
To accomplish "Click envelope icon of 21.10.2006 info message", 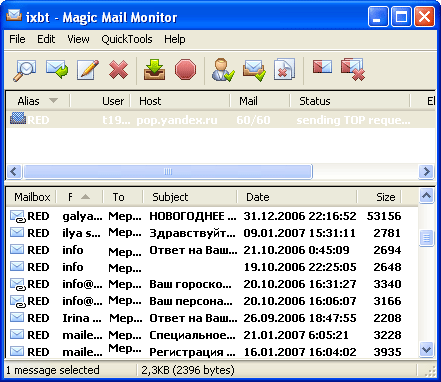I will click(17, 249).
